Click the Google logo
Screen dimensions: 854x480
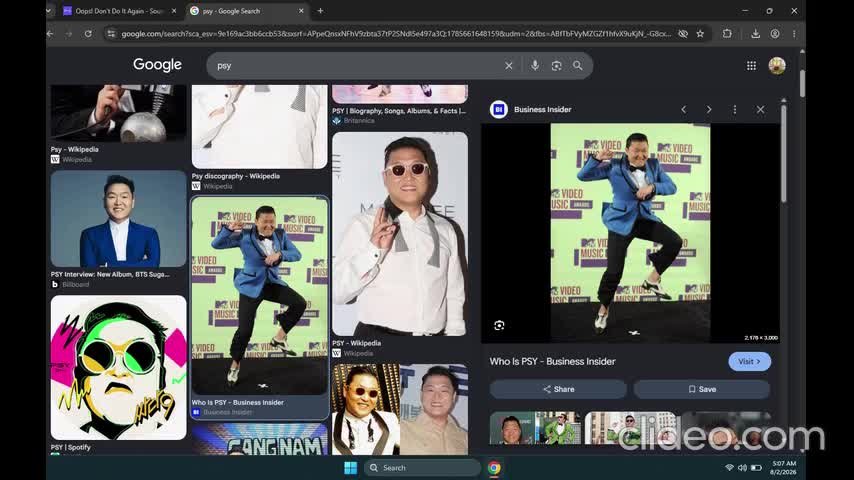click(157, 65)
